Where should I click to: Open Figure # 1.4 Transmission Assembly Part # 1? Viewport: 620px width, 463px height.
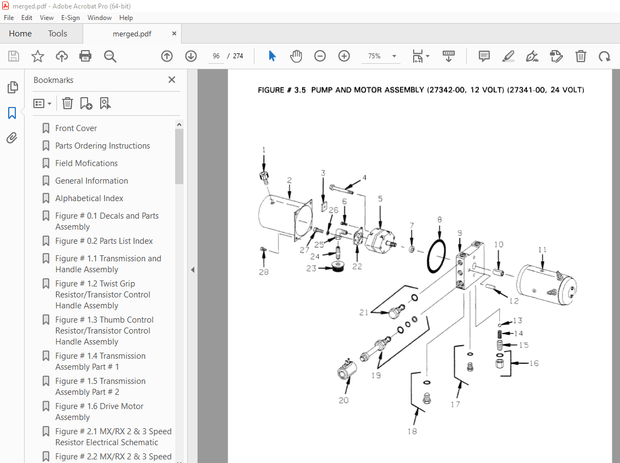pos(100,361)
